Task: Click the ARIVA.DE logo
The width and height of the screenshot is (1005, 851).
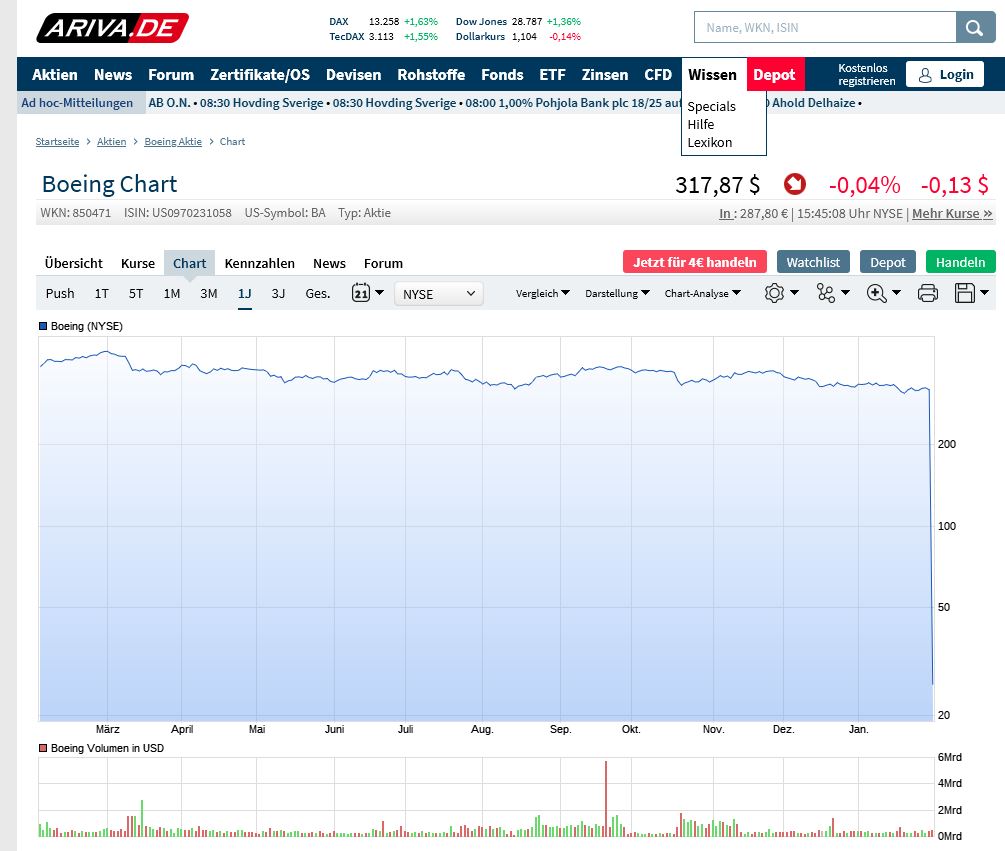Action: pyautogui.click(x=112, y=28)
